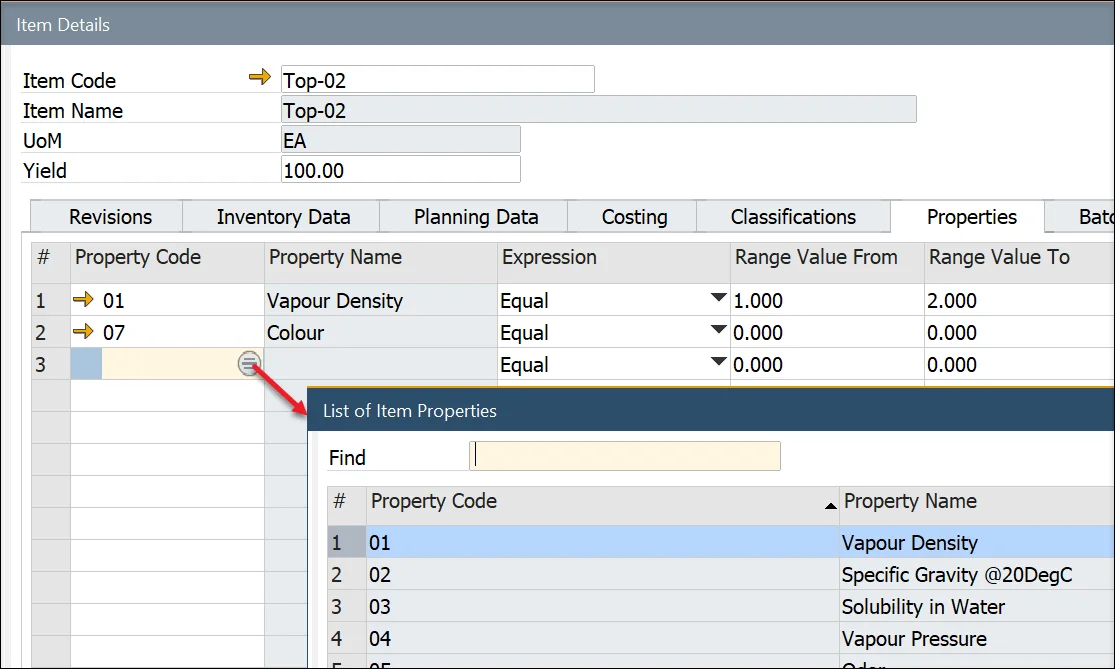1115x669 pixels.
Task: Open link arrow for property code 07
Action: click(x=84, y=332)
